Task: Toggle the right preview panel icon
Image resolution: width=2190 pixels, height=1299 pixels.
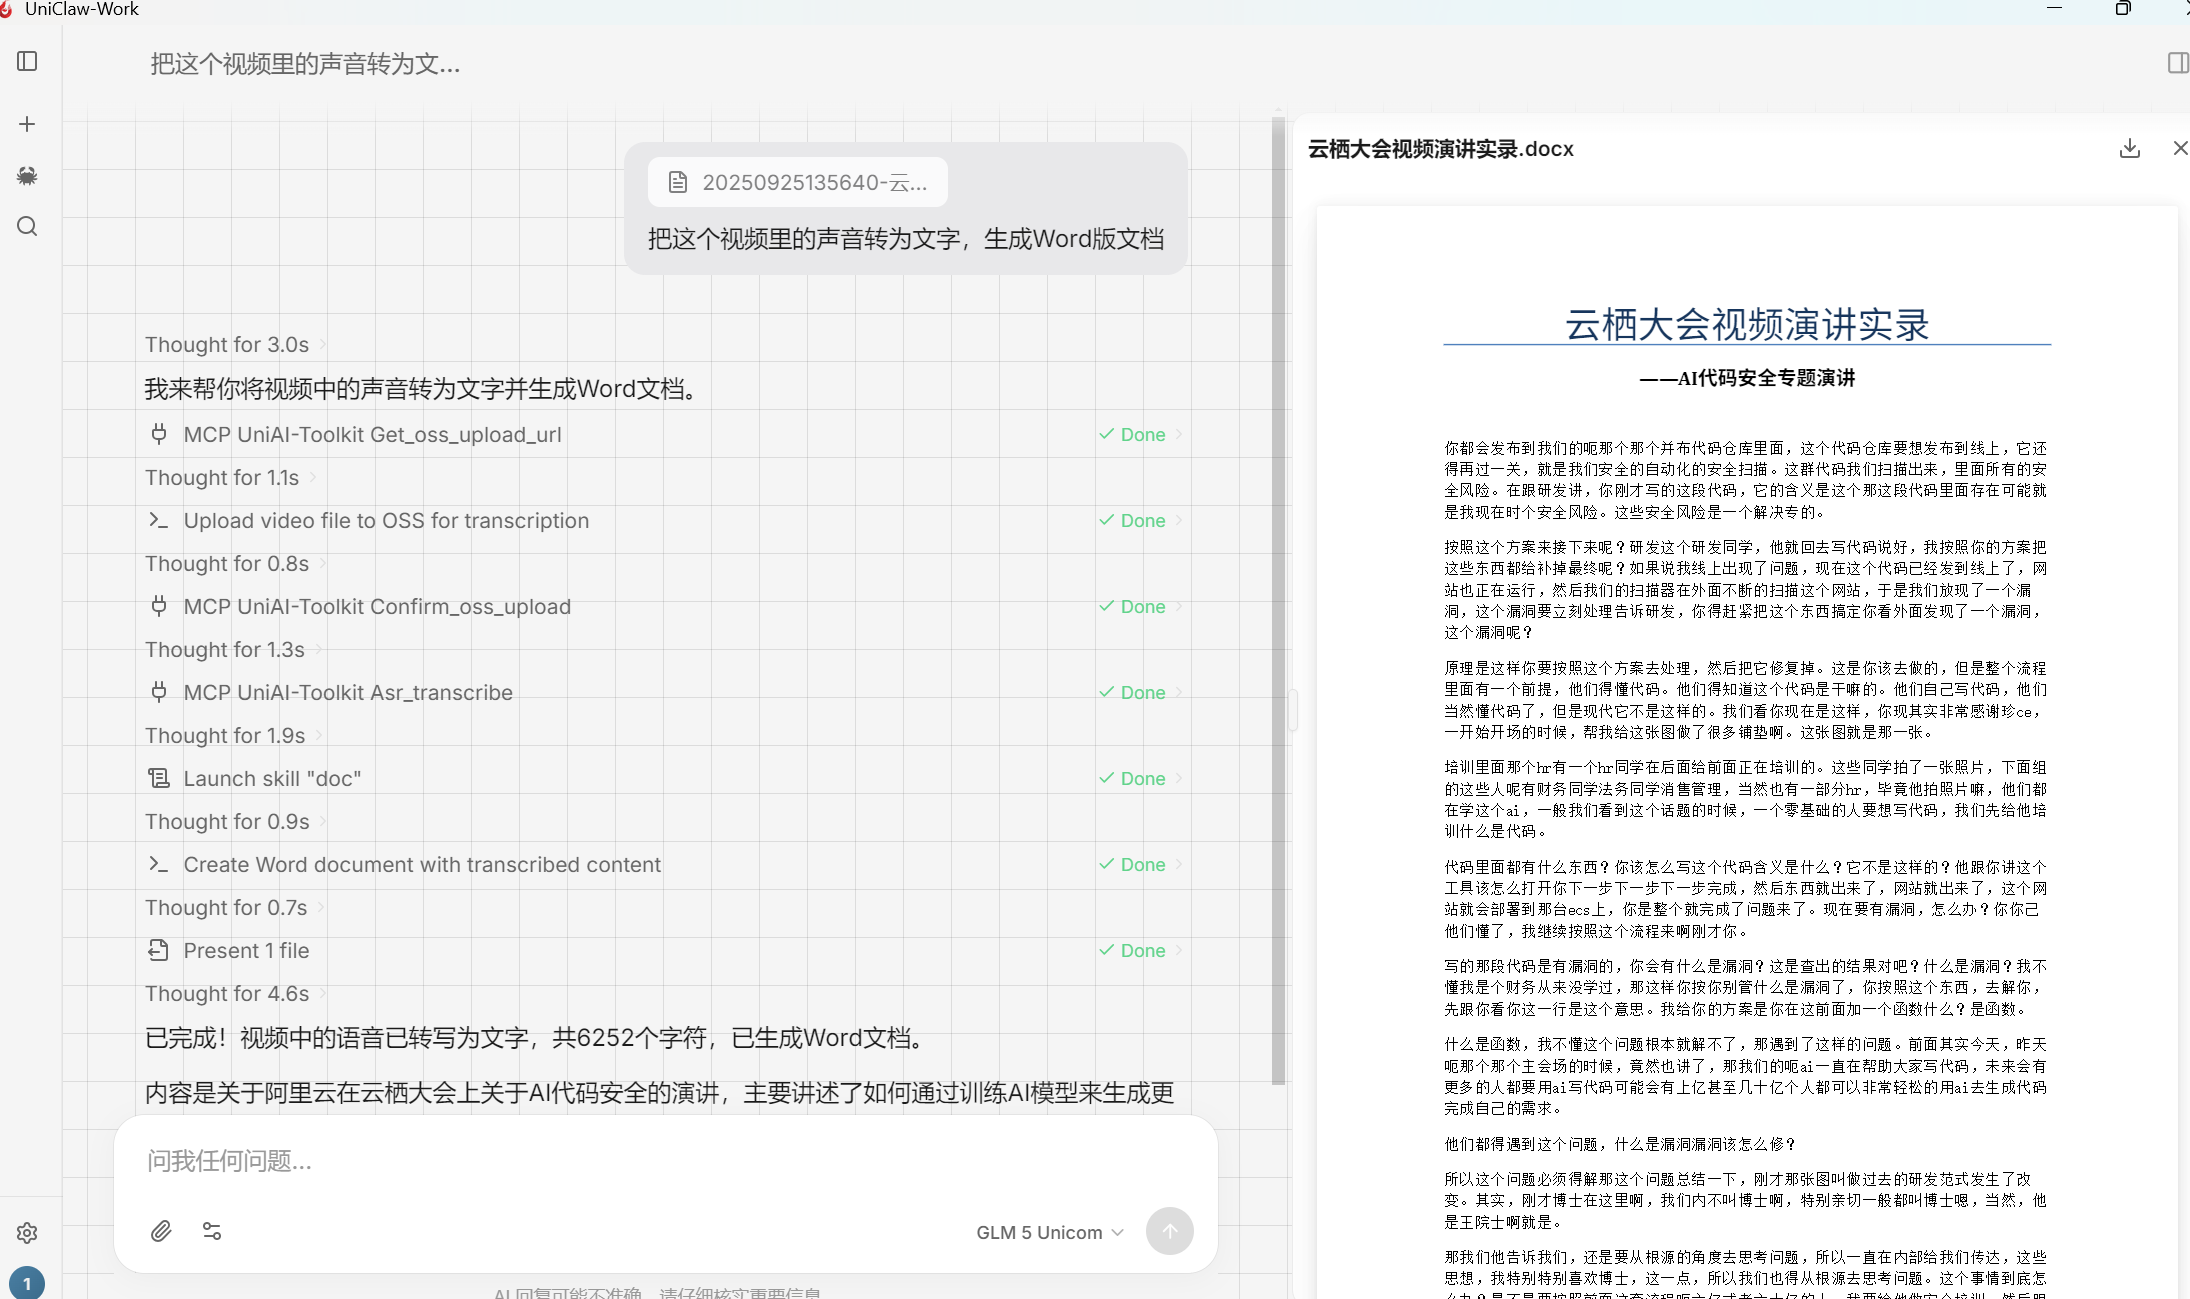Action: [x=2178, y=63]
